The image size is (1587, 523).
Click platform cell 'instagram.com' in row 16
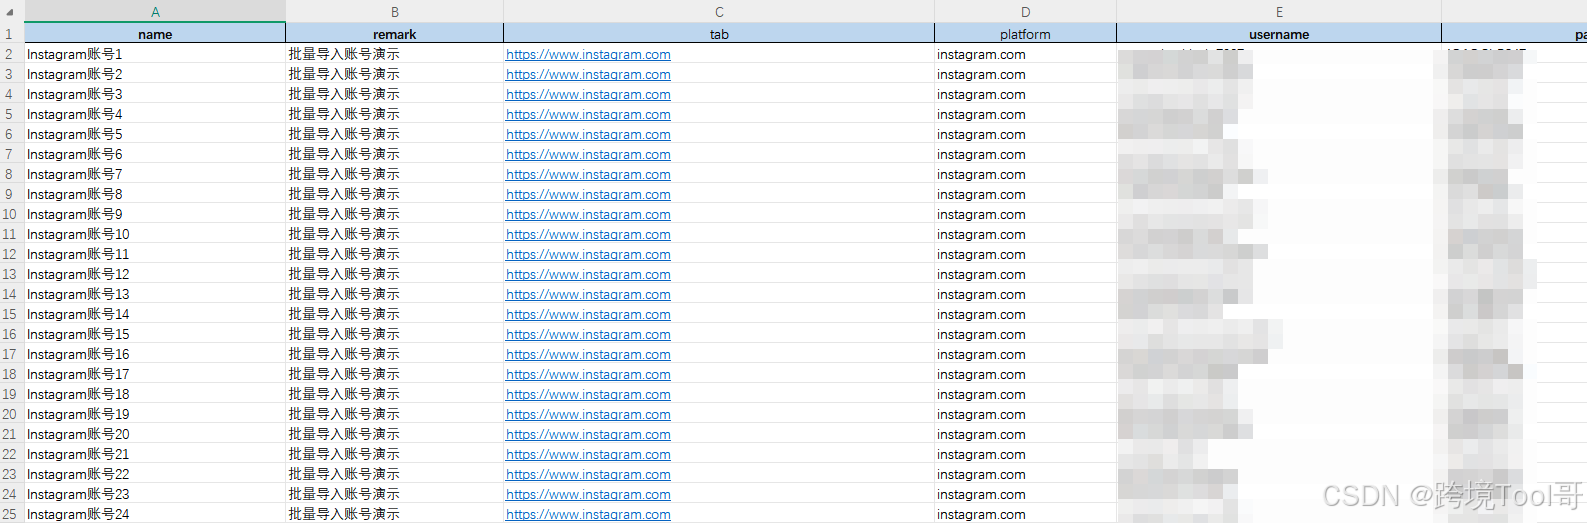[1025, 334]
